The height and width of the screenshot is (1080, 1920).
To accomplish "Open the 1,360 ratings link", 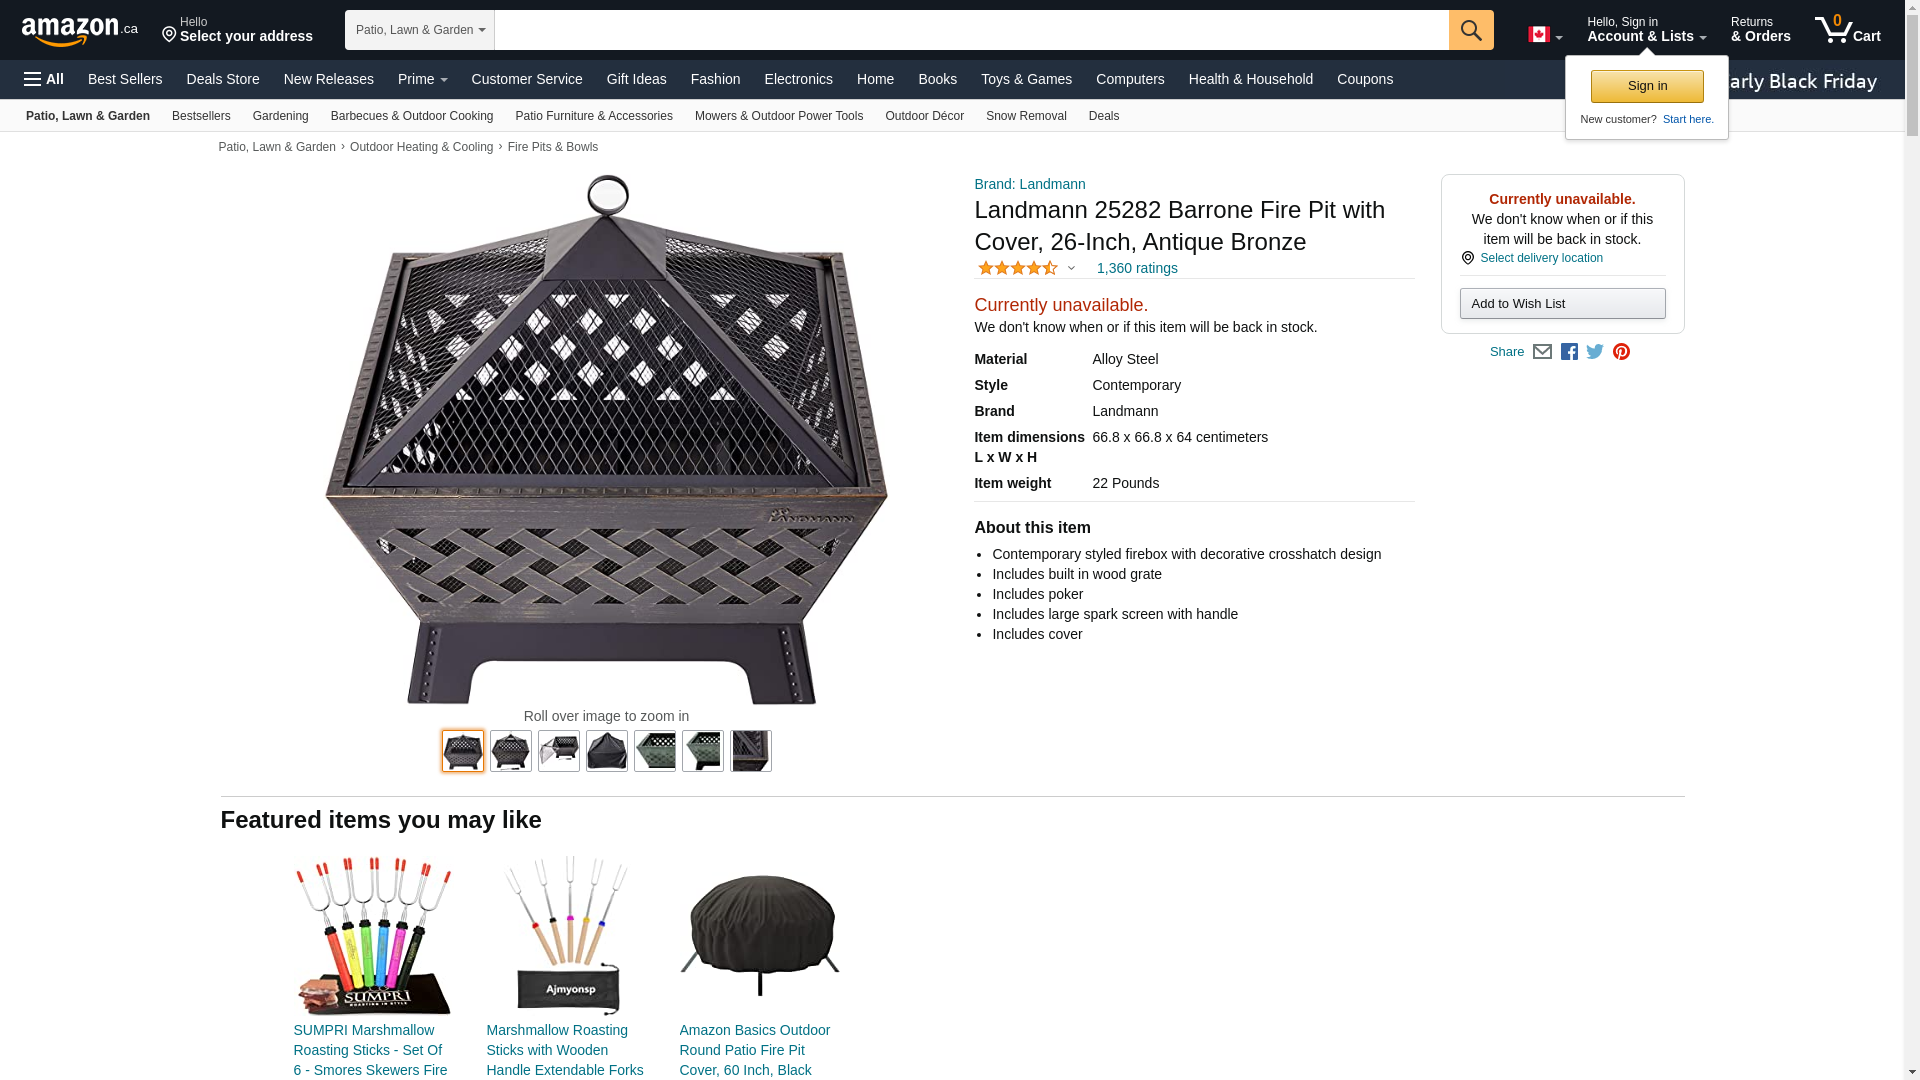I will pyautogui.click(x=1137, y=268).
